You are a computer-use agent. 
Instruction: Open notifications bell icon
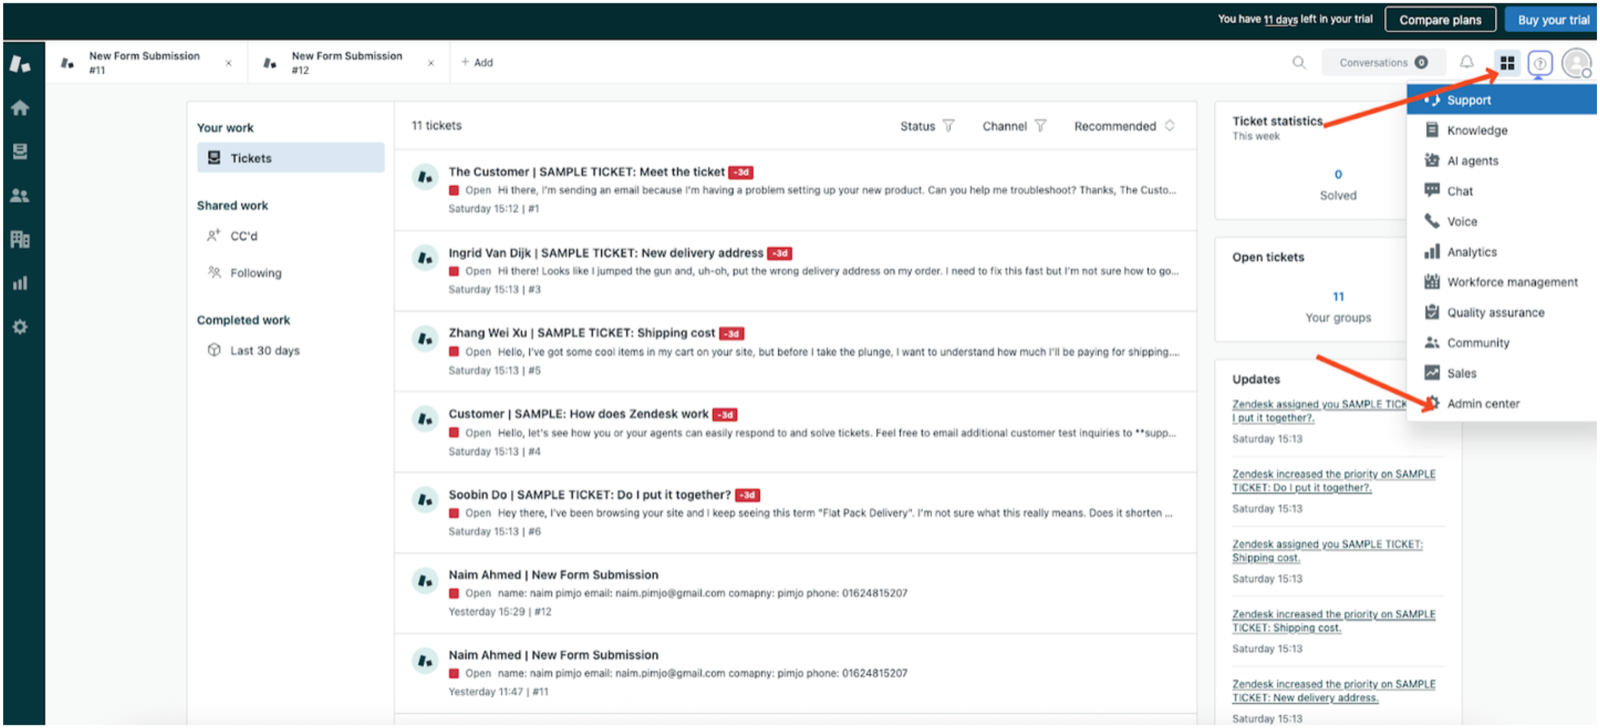[x=1467, y=62]
